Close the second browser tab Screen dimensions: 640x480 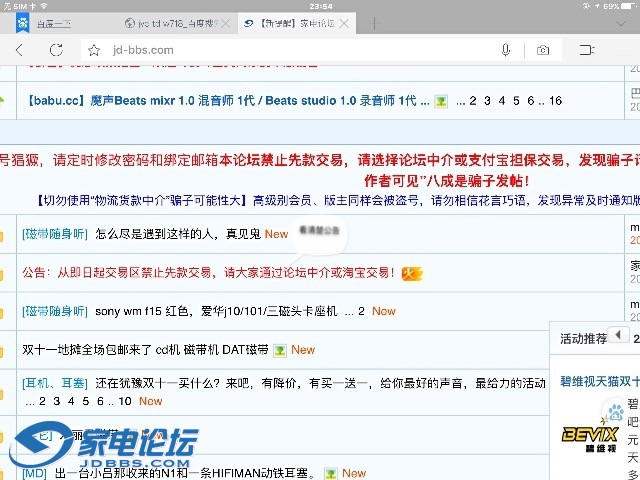coord(225,22)
